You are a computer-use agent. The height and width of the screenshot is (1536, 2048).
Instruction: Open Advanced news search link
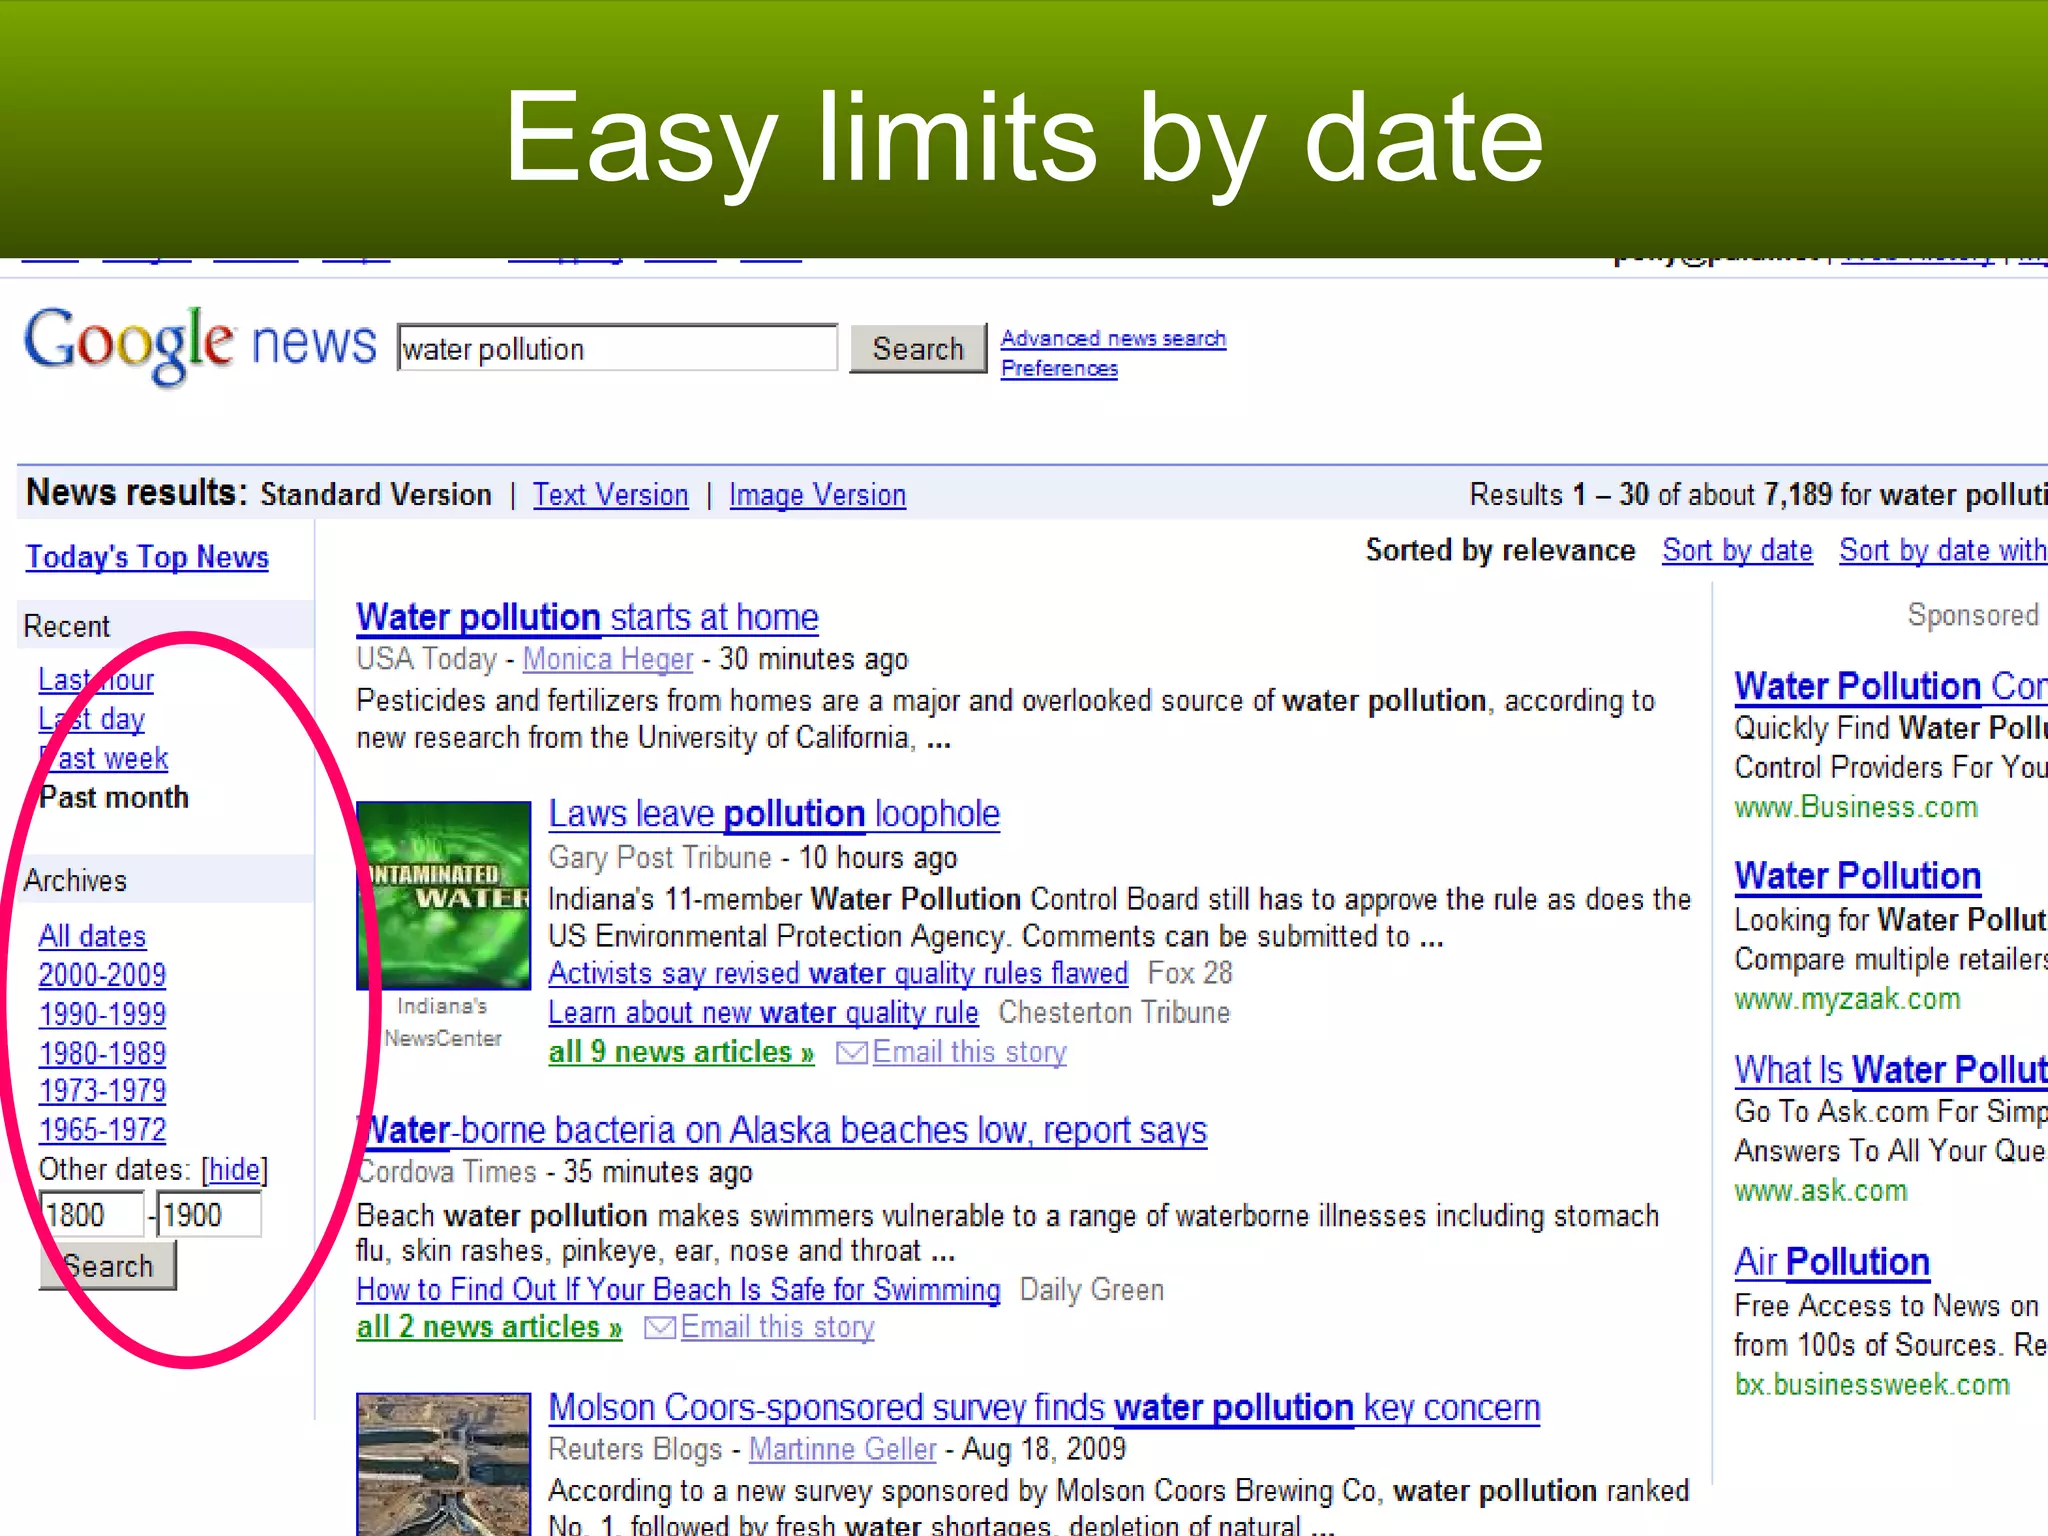tap(1113, 338)
